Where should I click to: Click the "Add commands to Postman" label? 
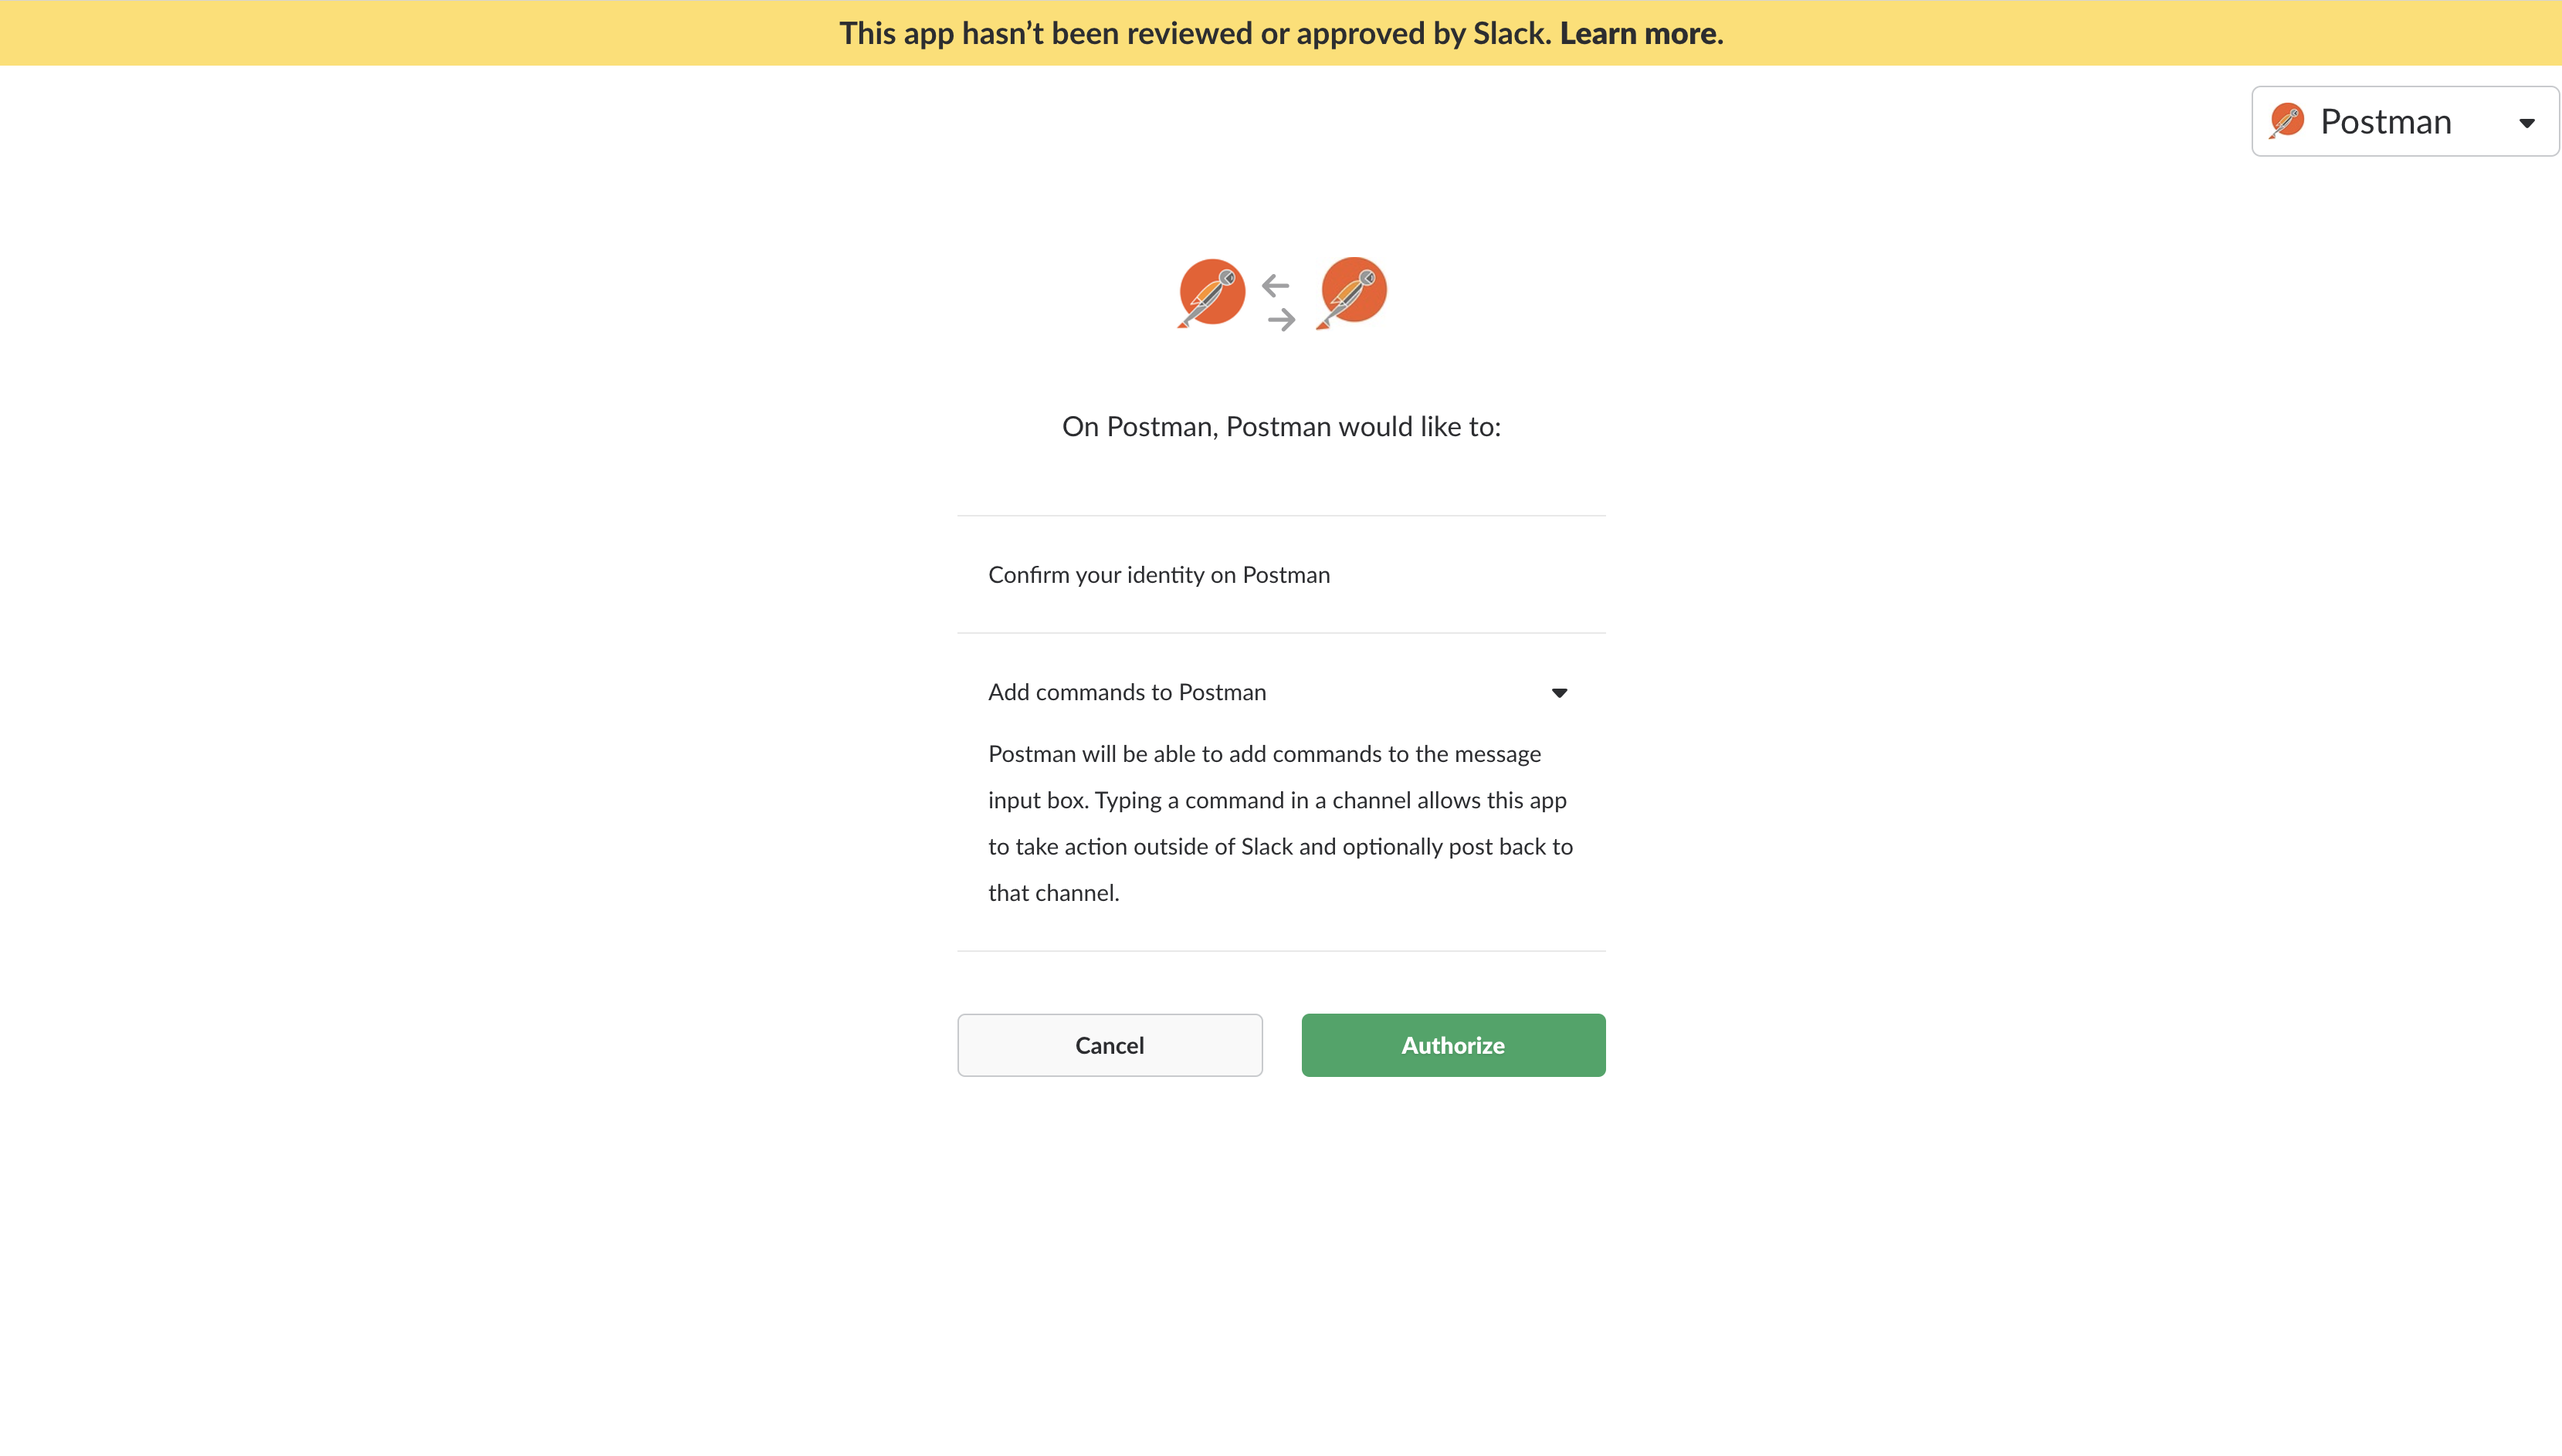tap(1127, 692)
